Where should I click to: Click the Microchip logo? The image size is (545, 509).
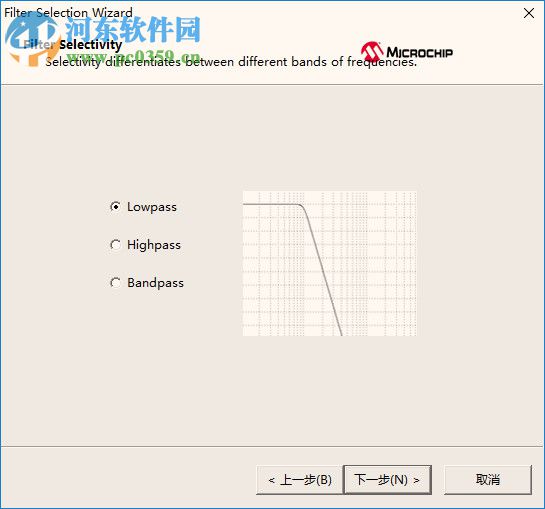[x=406, y=52]
